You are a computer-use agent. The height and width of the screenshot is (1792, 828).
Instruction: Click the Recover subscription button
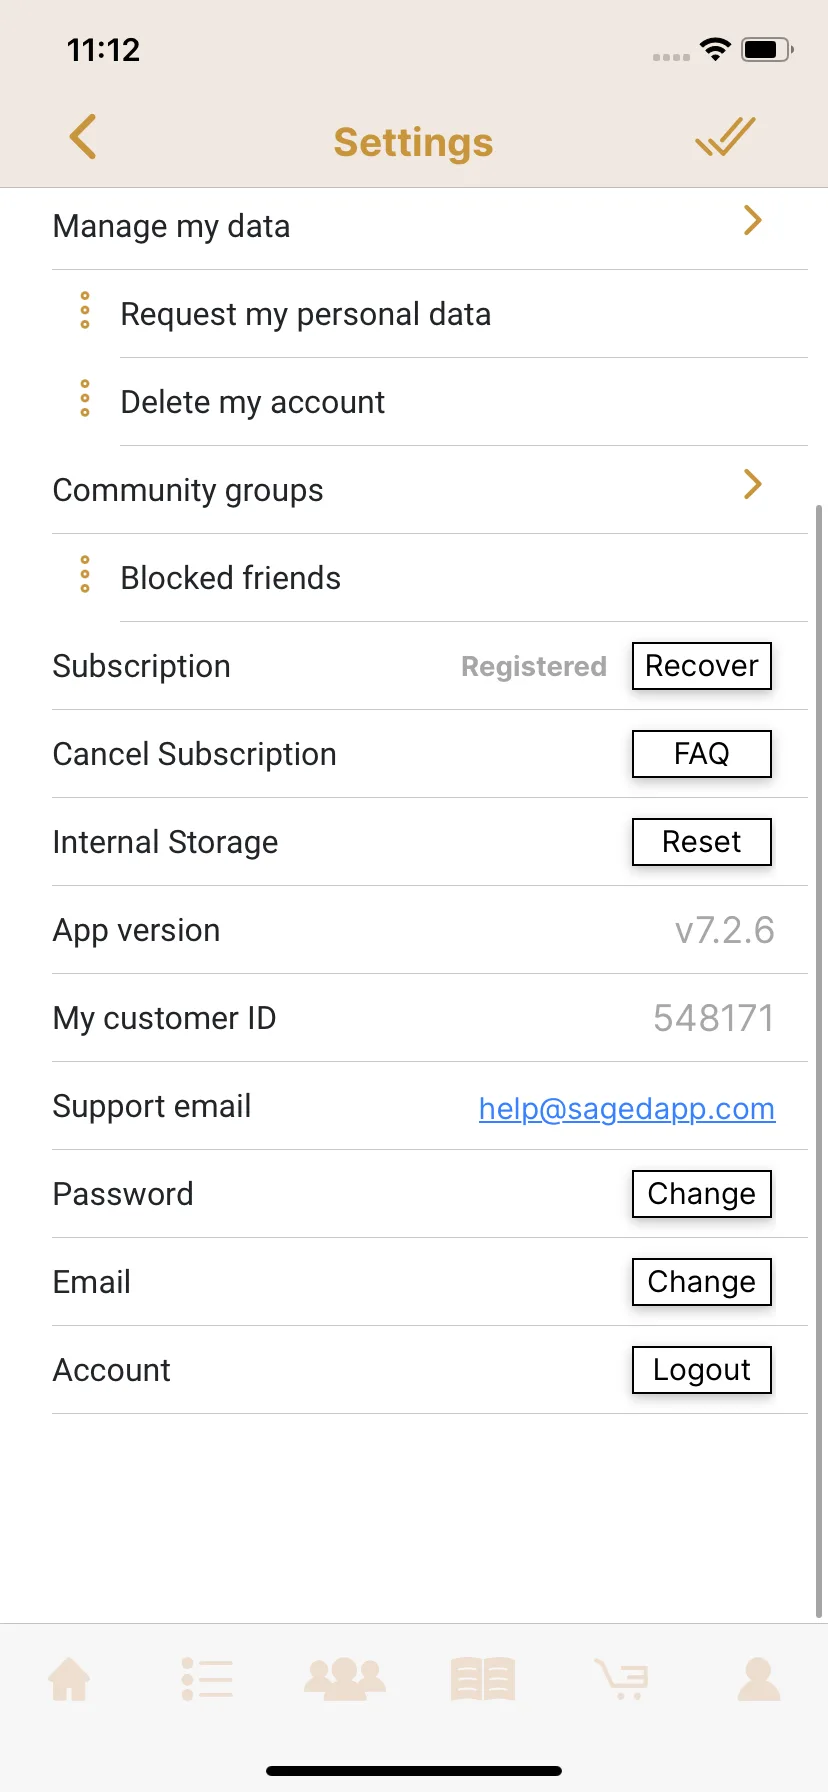(x=702, y=666)
